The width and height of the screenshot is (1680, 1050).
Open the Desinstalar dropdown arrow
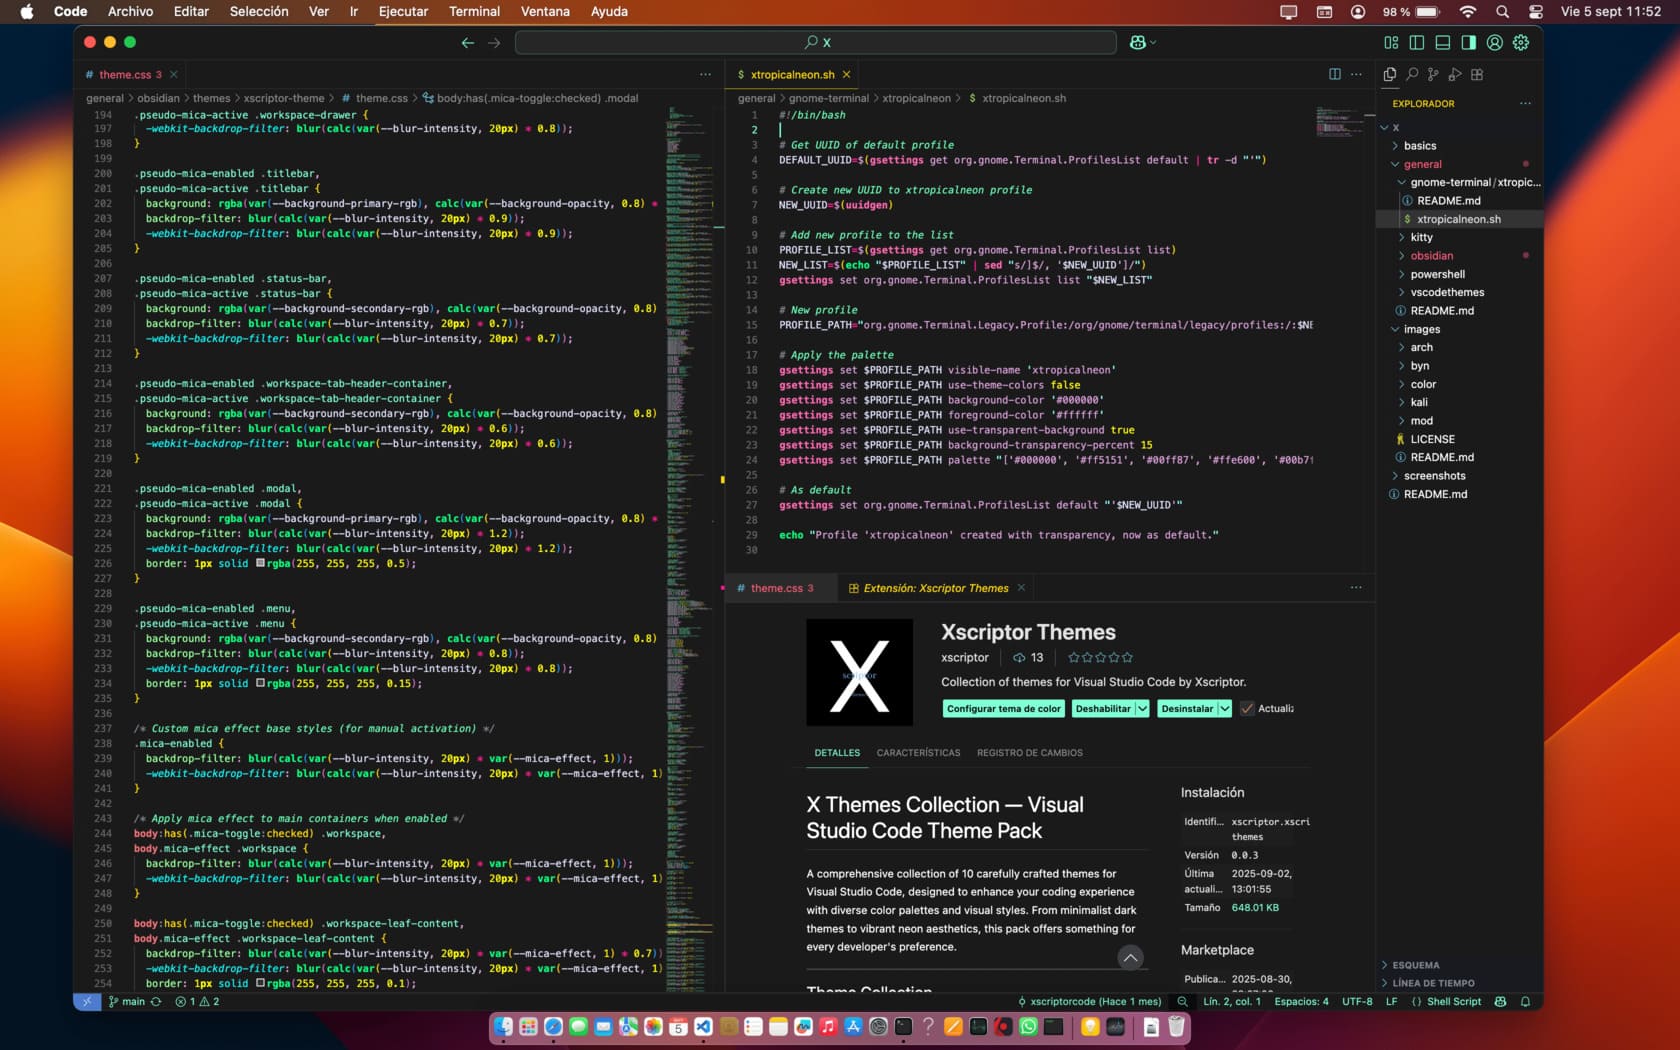(x=1224, y=708)
